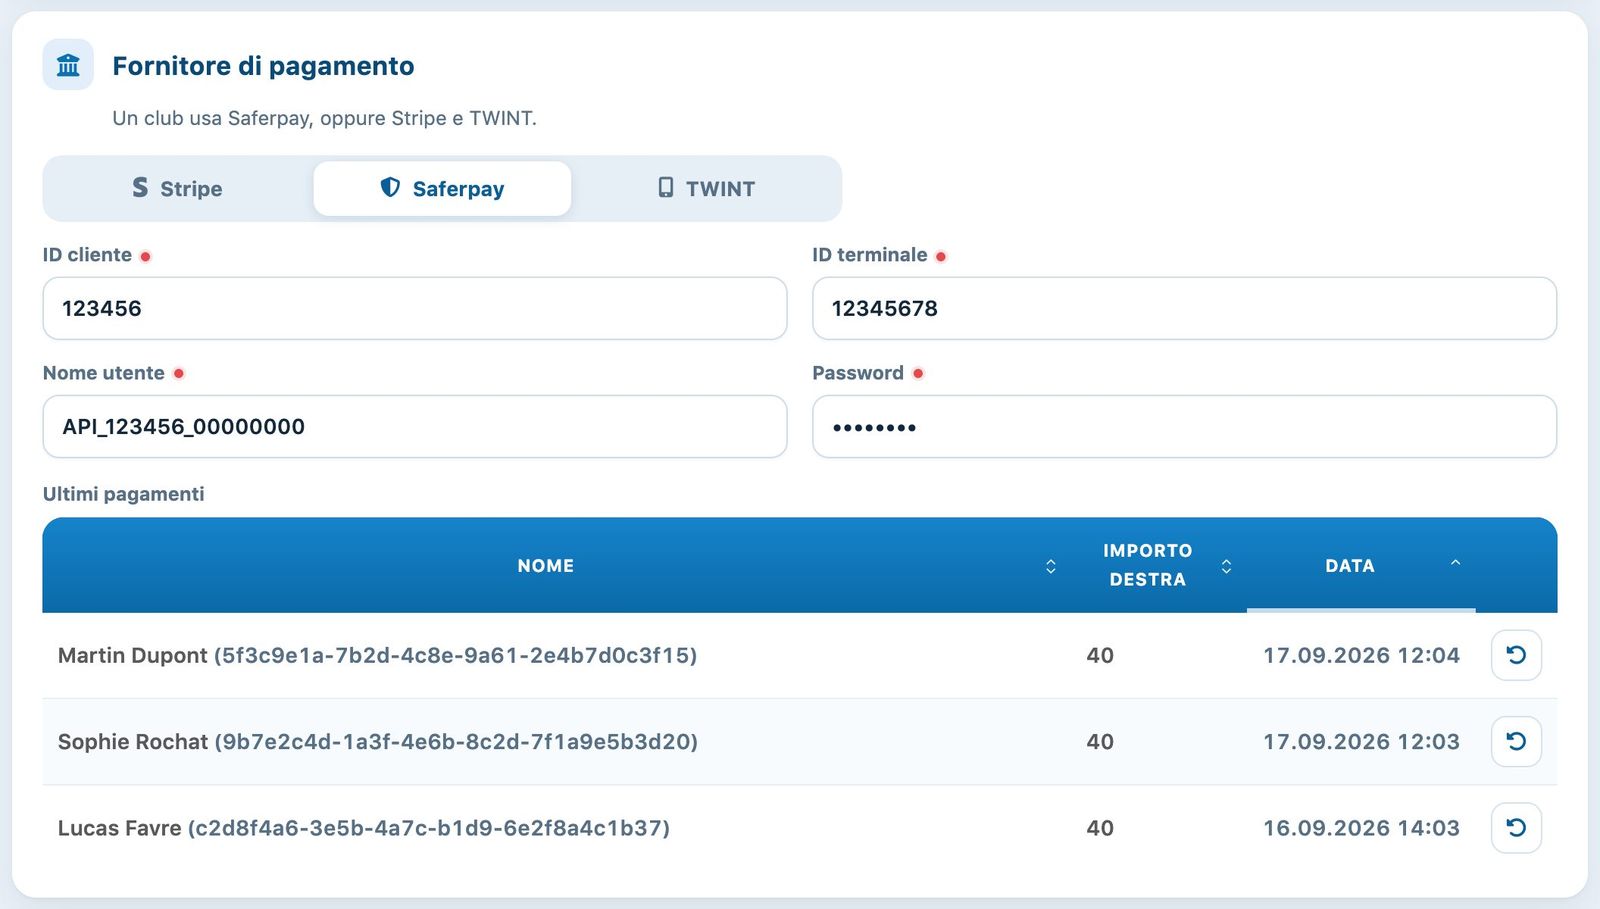Screen dimensions: 1600x909
Task: Sort by Importo Destra column arrows
Action: [x=1226, y=566]
